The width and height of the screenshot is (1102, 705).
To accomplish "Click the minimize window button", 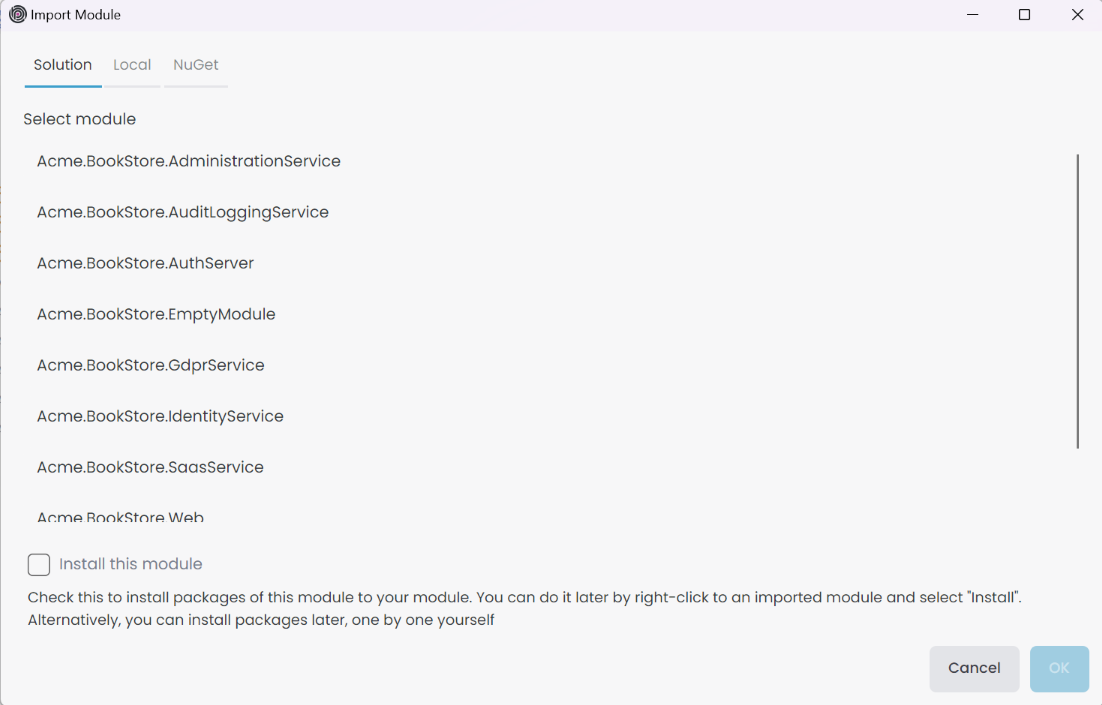I will coord(971,15).
